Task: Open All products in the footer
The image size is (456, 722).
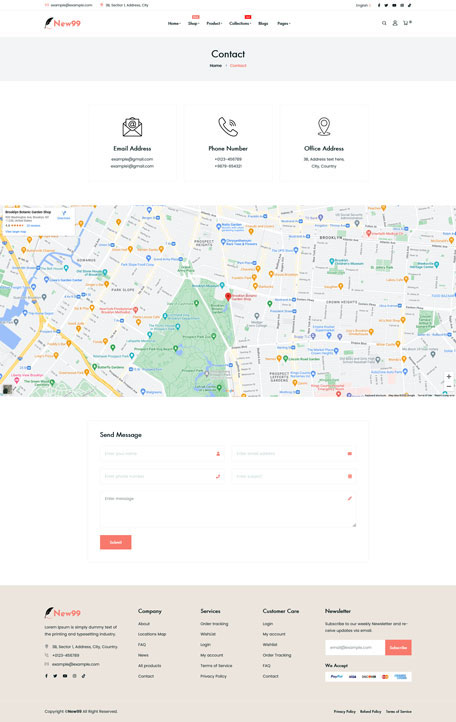Action: click(150, 666)
